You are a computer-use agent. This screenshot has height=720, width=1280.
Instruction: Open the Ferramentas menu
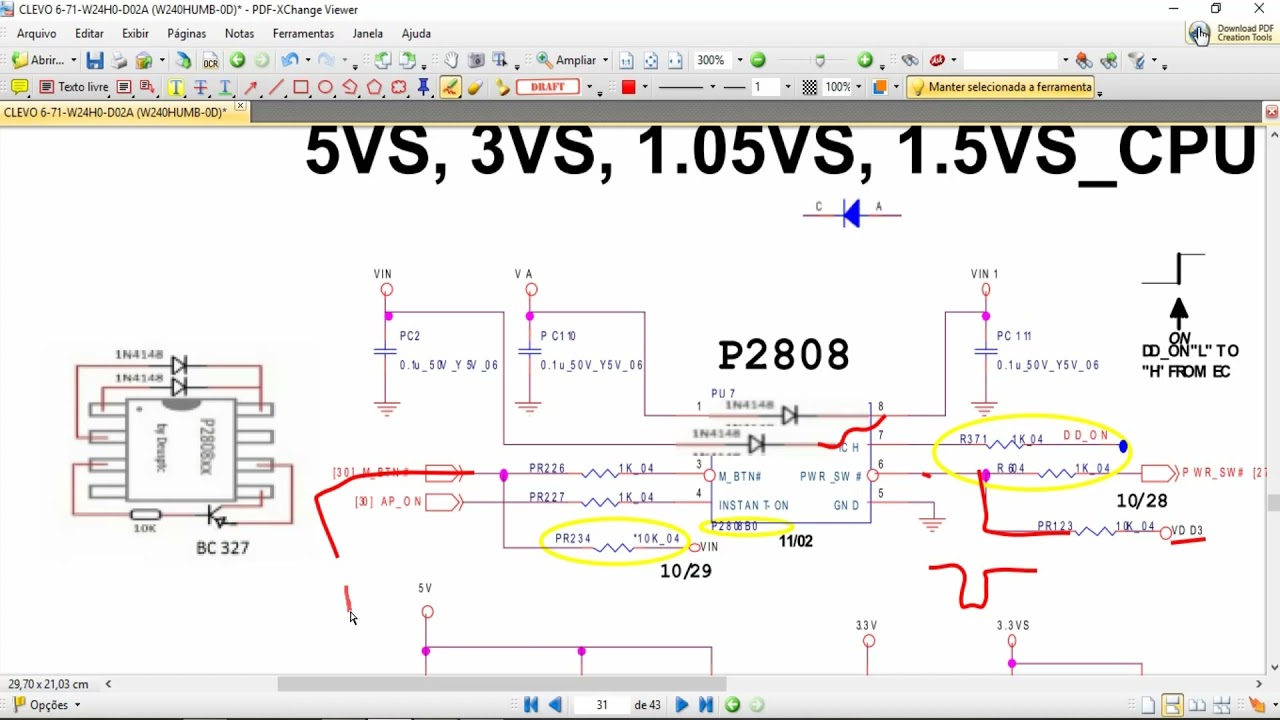(x=303, y=33)
